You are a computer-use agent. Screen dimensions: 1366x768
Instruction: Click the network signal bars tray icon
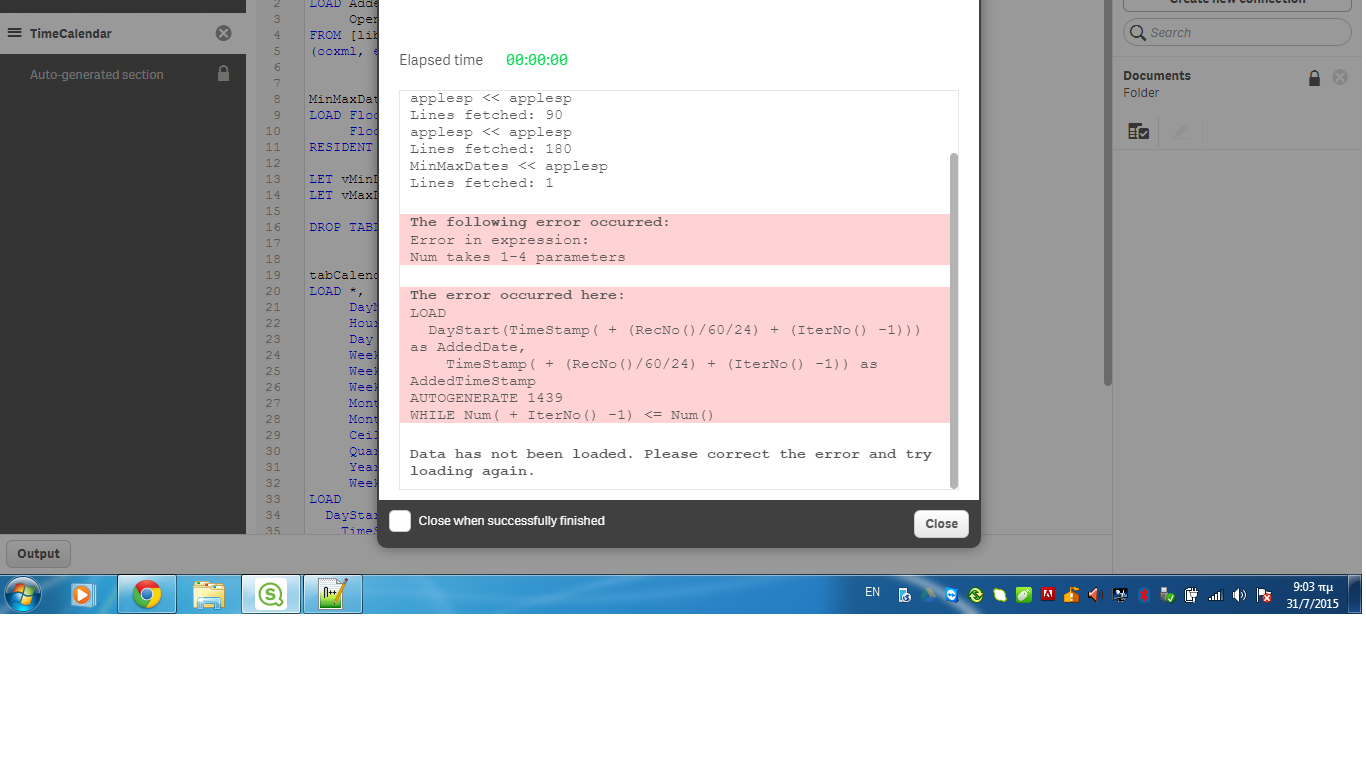click(x=1215, y=594)
